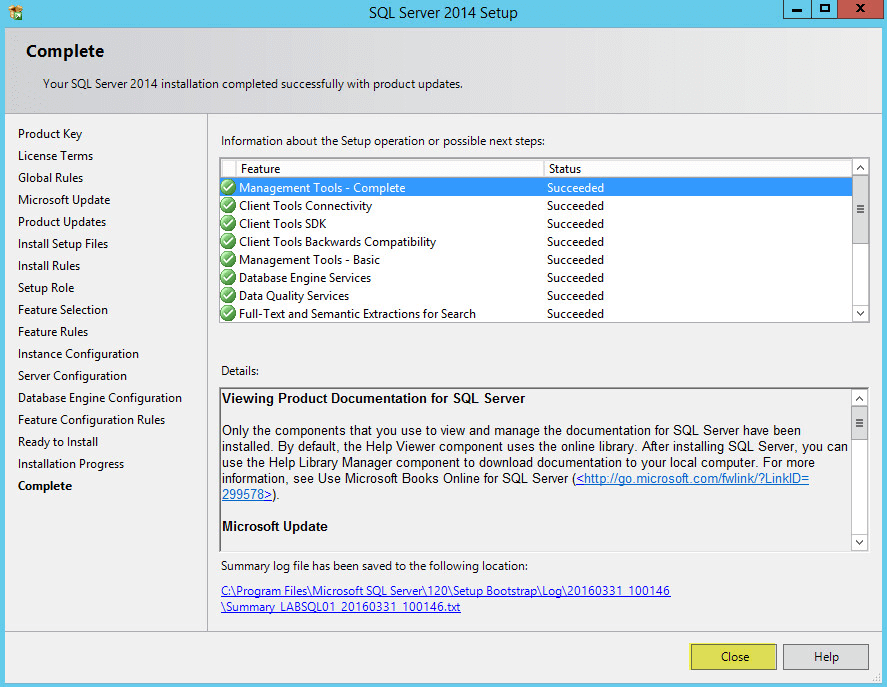Select the Install Rules step

pos(49,266)
